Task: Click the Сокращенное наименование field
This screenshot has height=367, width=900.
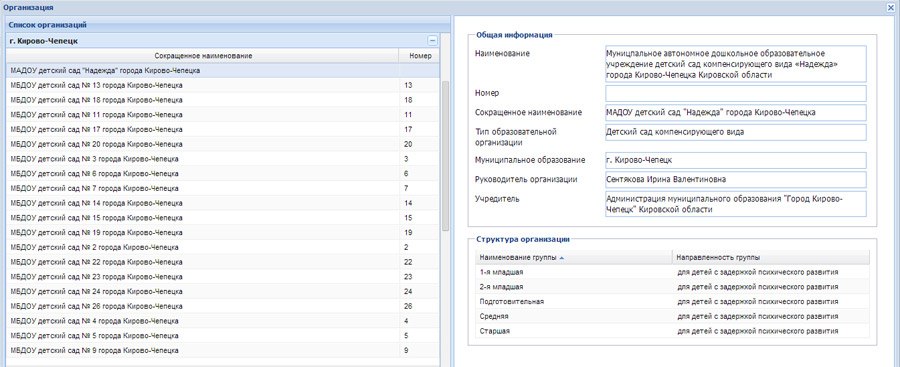Action: click(x=735, y=113)
